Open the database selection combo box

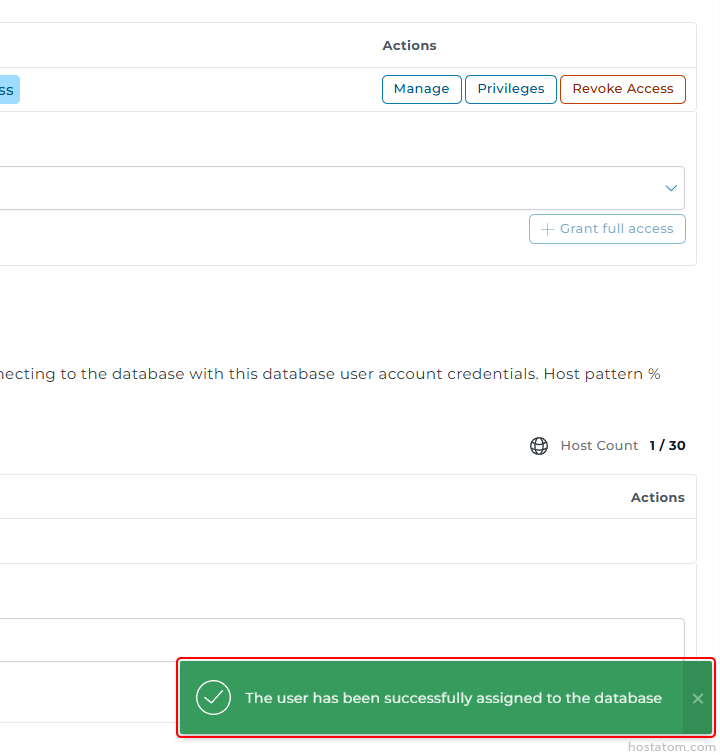341,188
